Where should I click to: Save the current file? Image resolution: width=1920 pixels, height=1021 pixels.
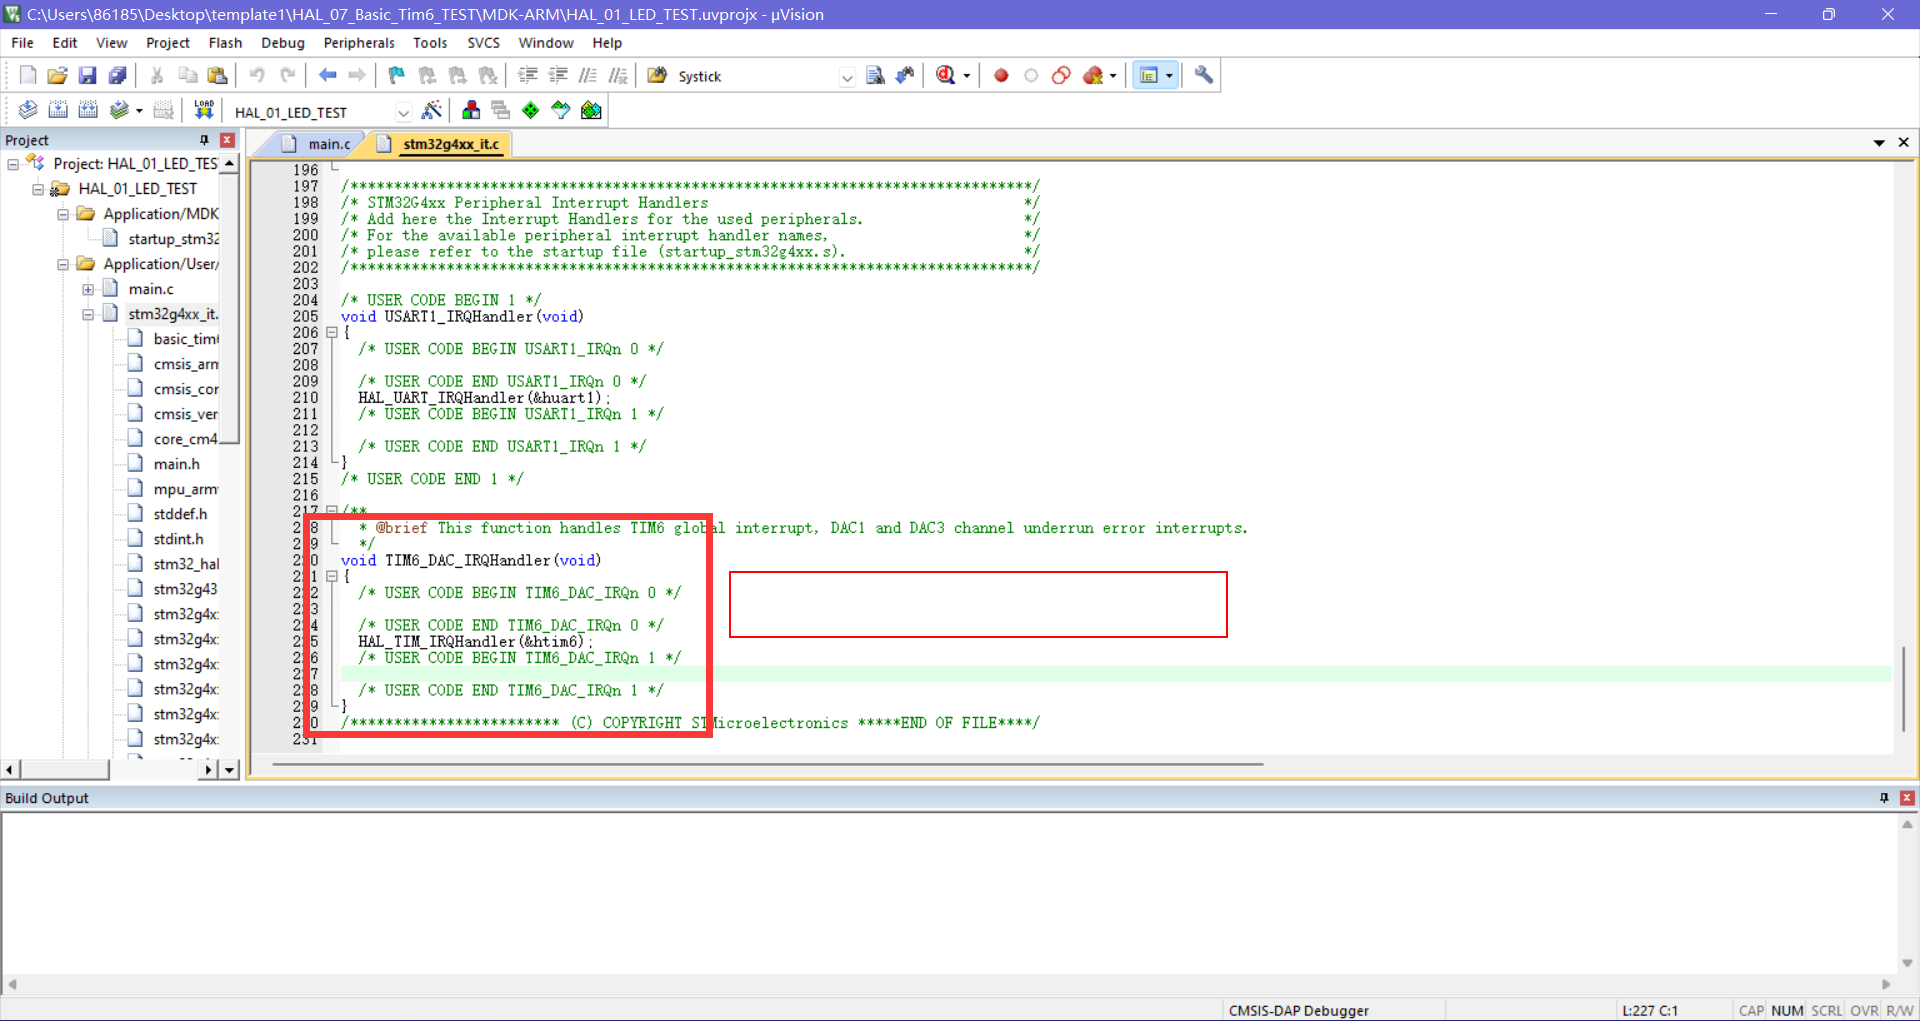click(87, 76)
